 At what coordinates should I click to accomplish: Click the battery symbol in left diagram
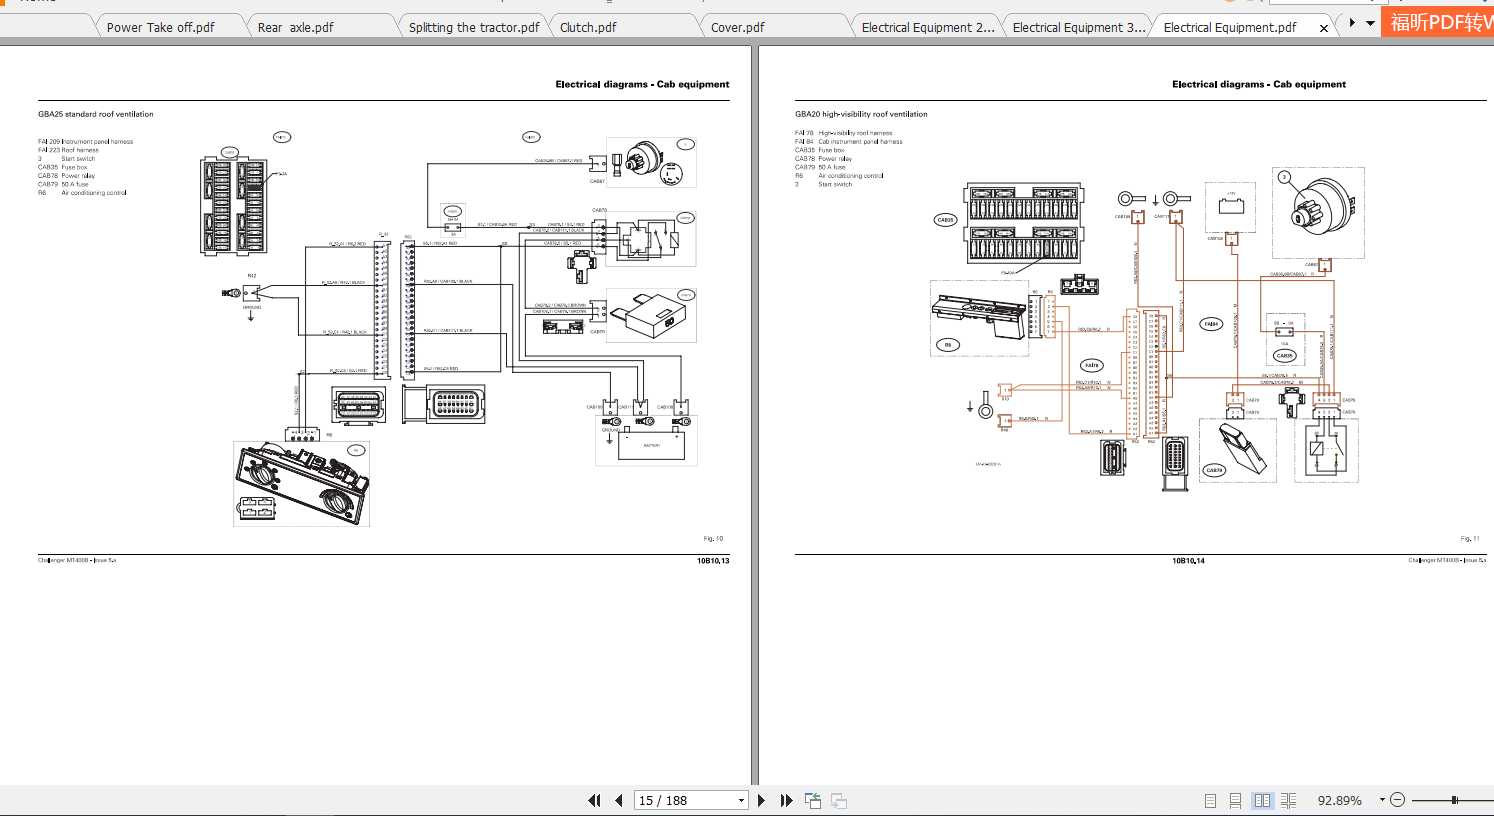[651, 445]
